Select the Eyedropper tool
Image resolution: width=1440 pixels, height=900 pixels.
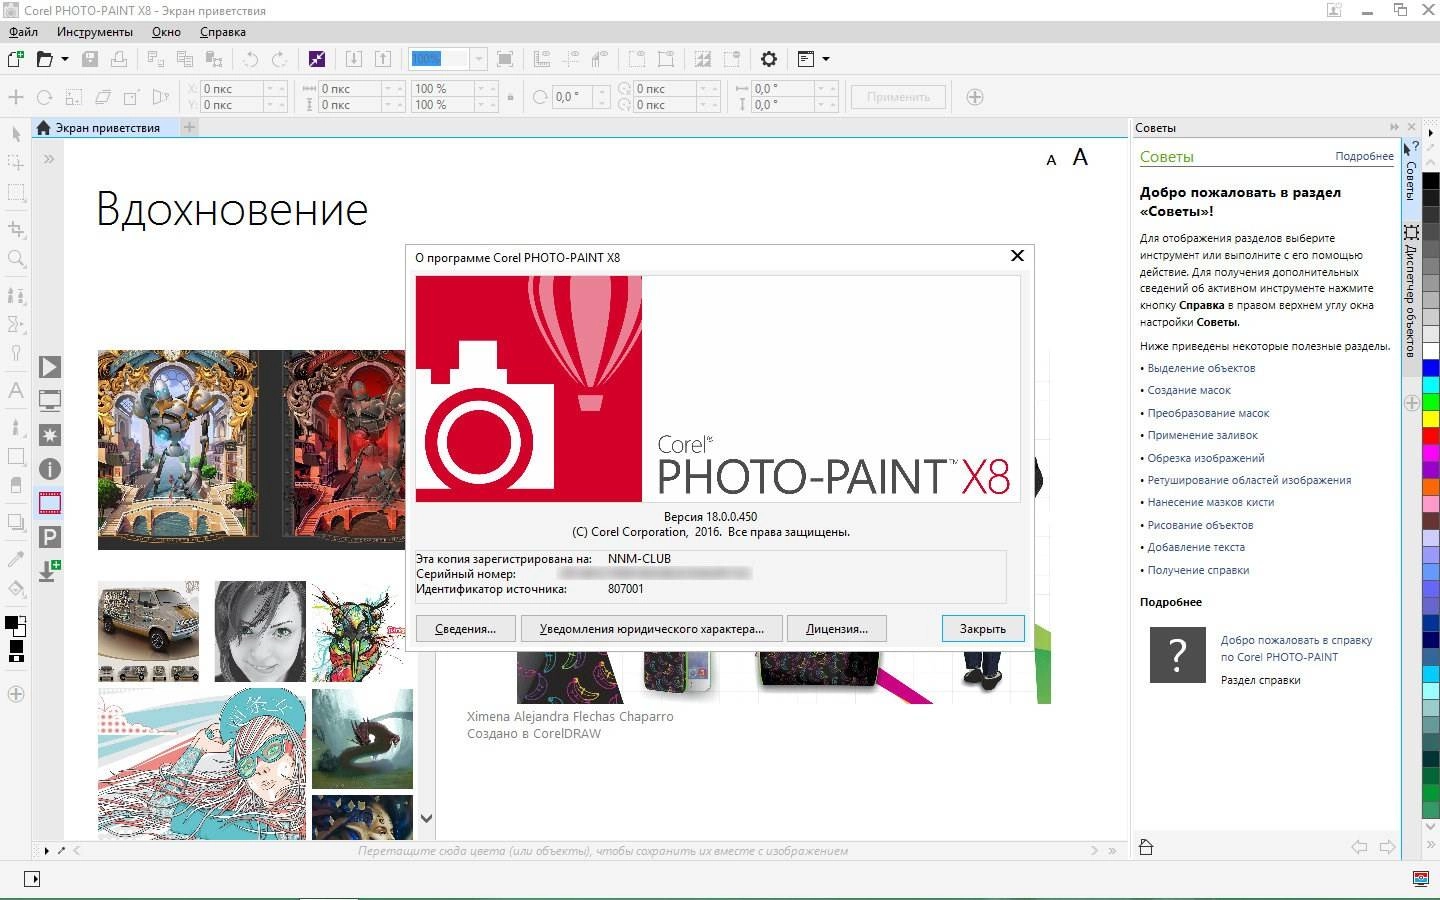point(15,560)
